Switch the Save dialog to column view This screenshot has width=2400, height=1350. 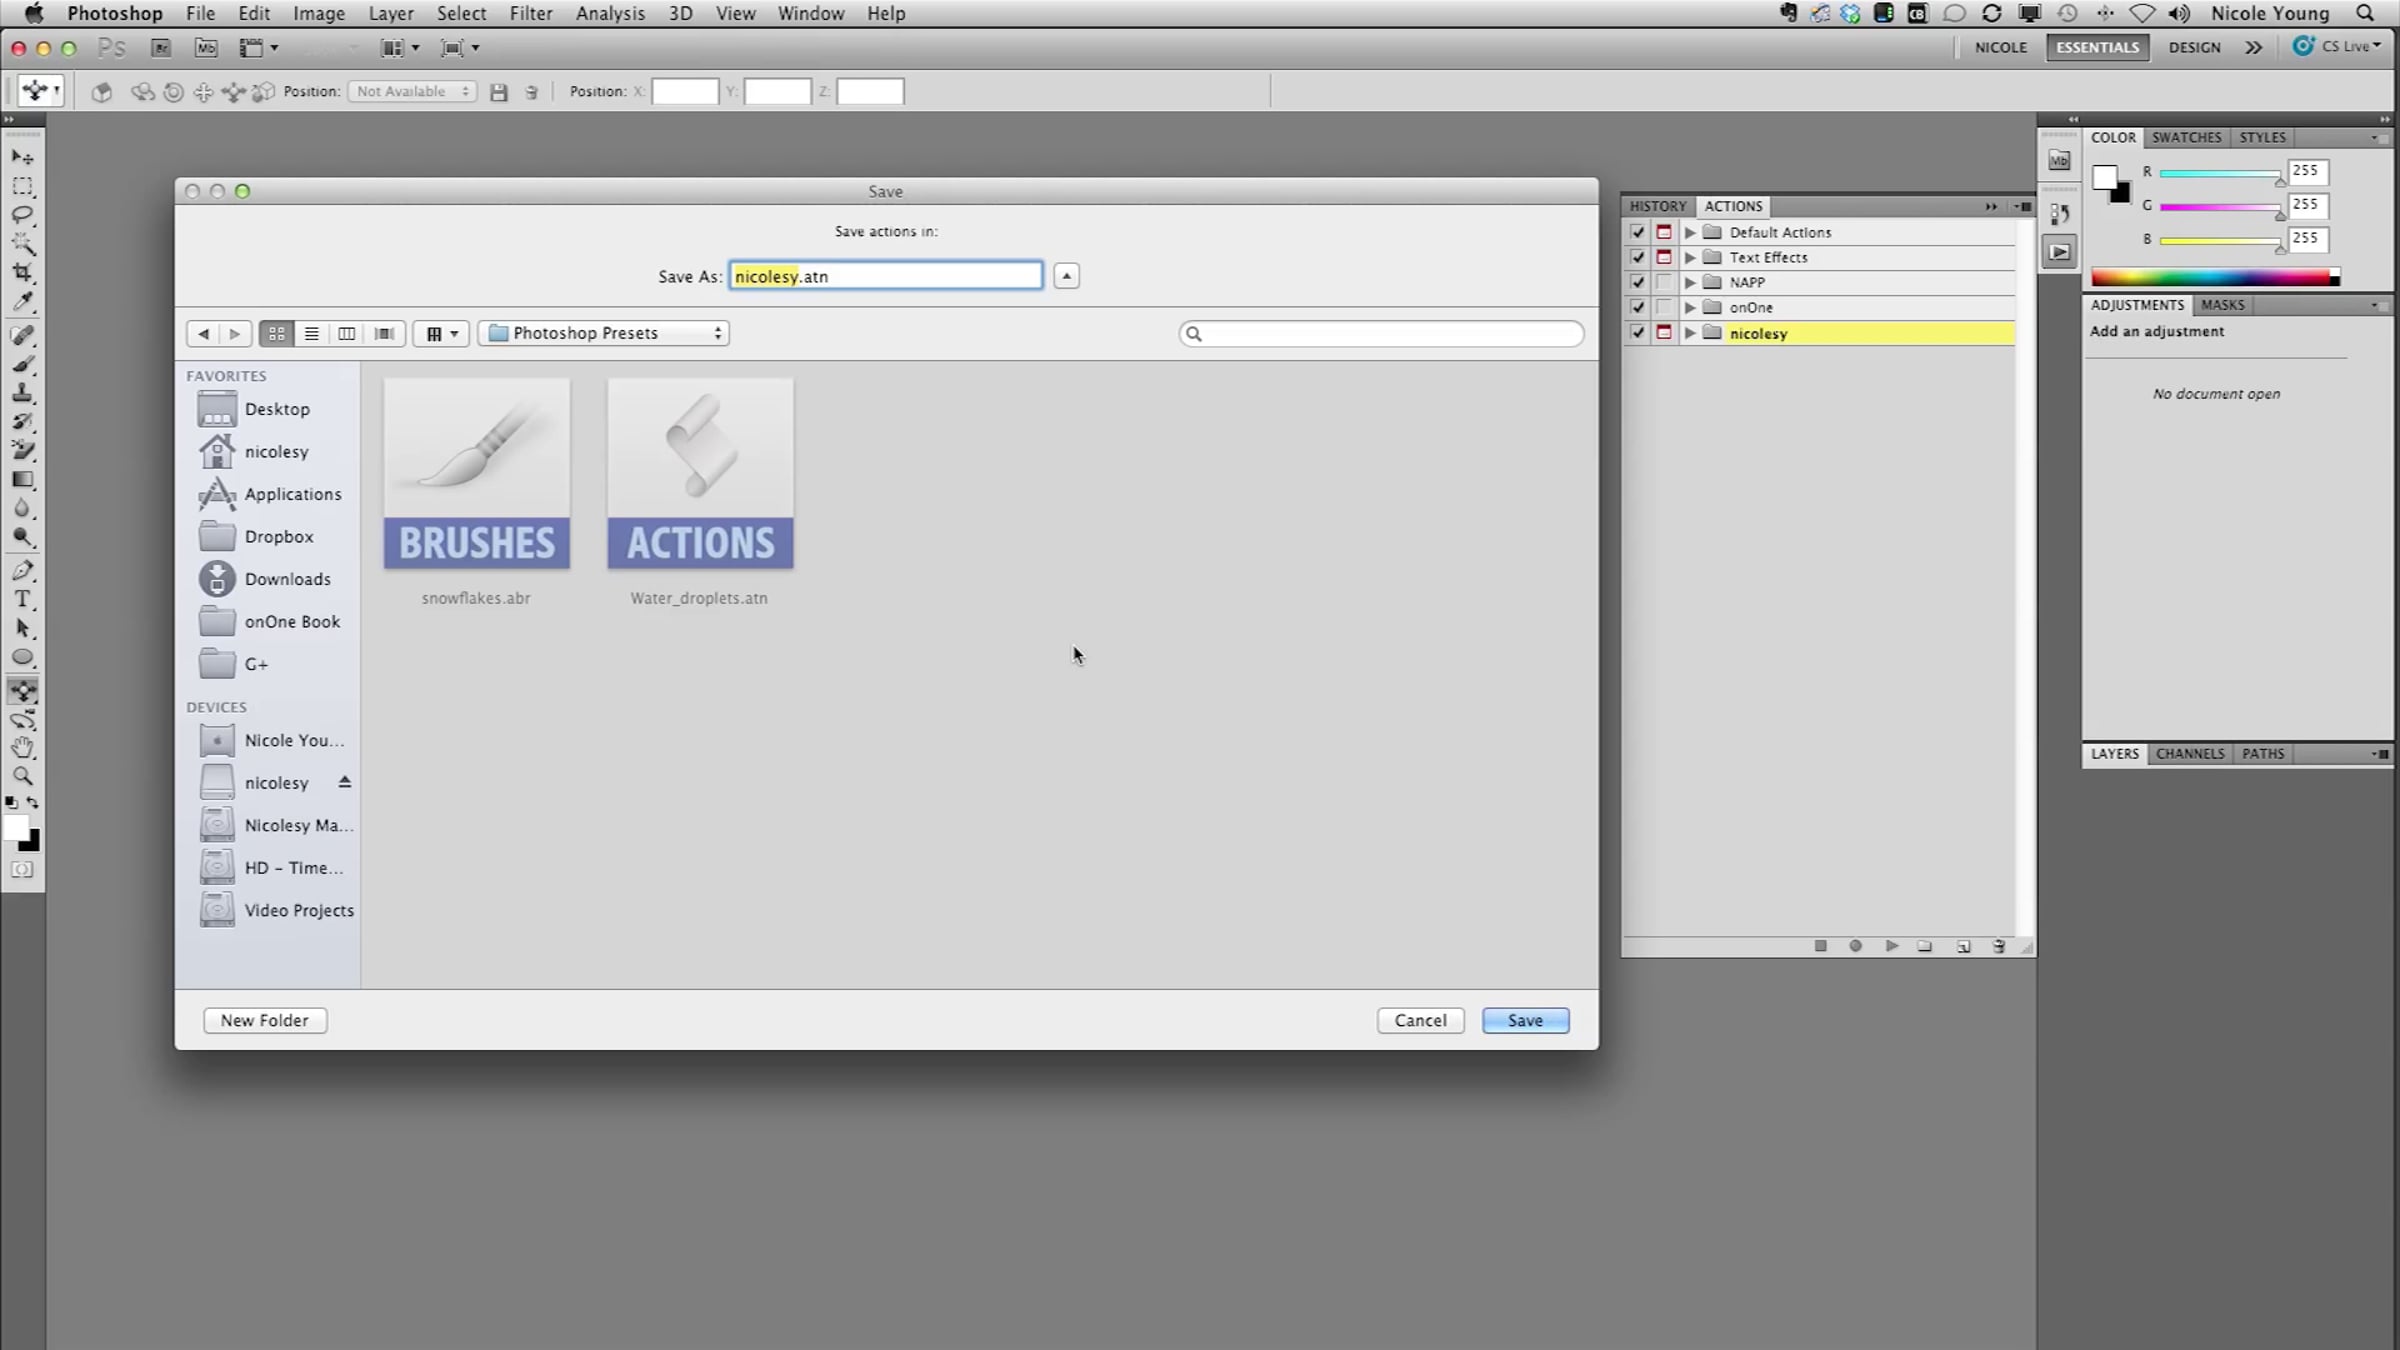click(x=347, y=333)
